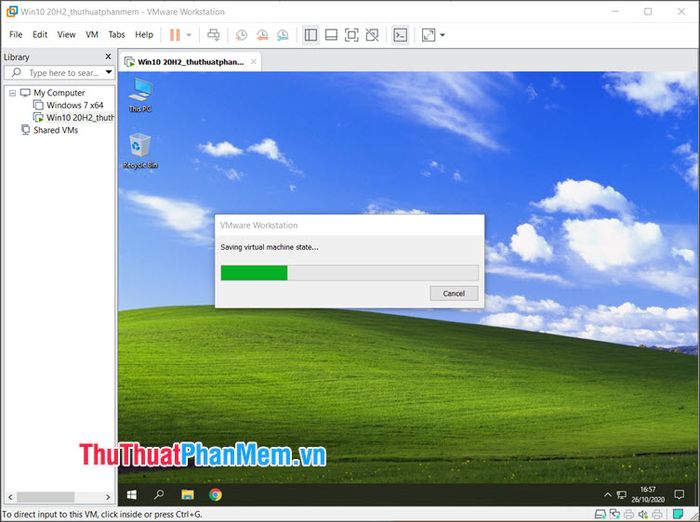Open File Explorer from guest taskbar
The height and width of the screenshot is (522, 700).
point(188,495)
